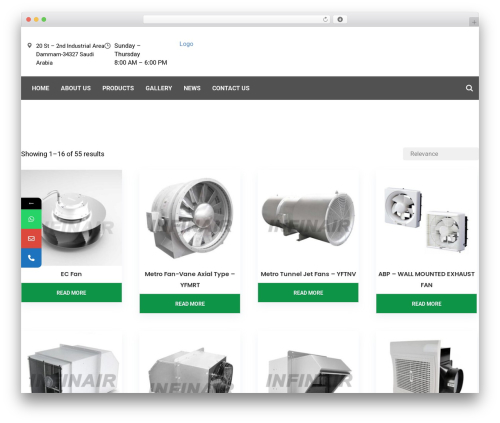Click the browser download circle icon
This screenshot has width=500, height=423.
(x=340, y=19)
